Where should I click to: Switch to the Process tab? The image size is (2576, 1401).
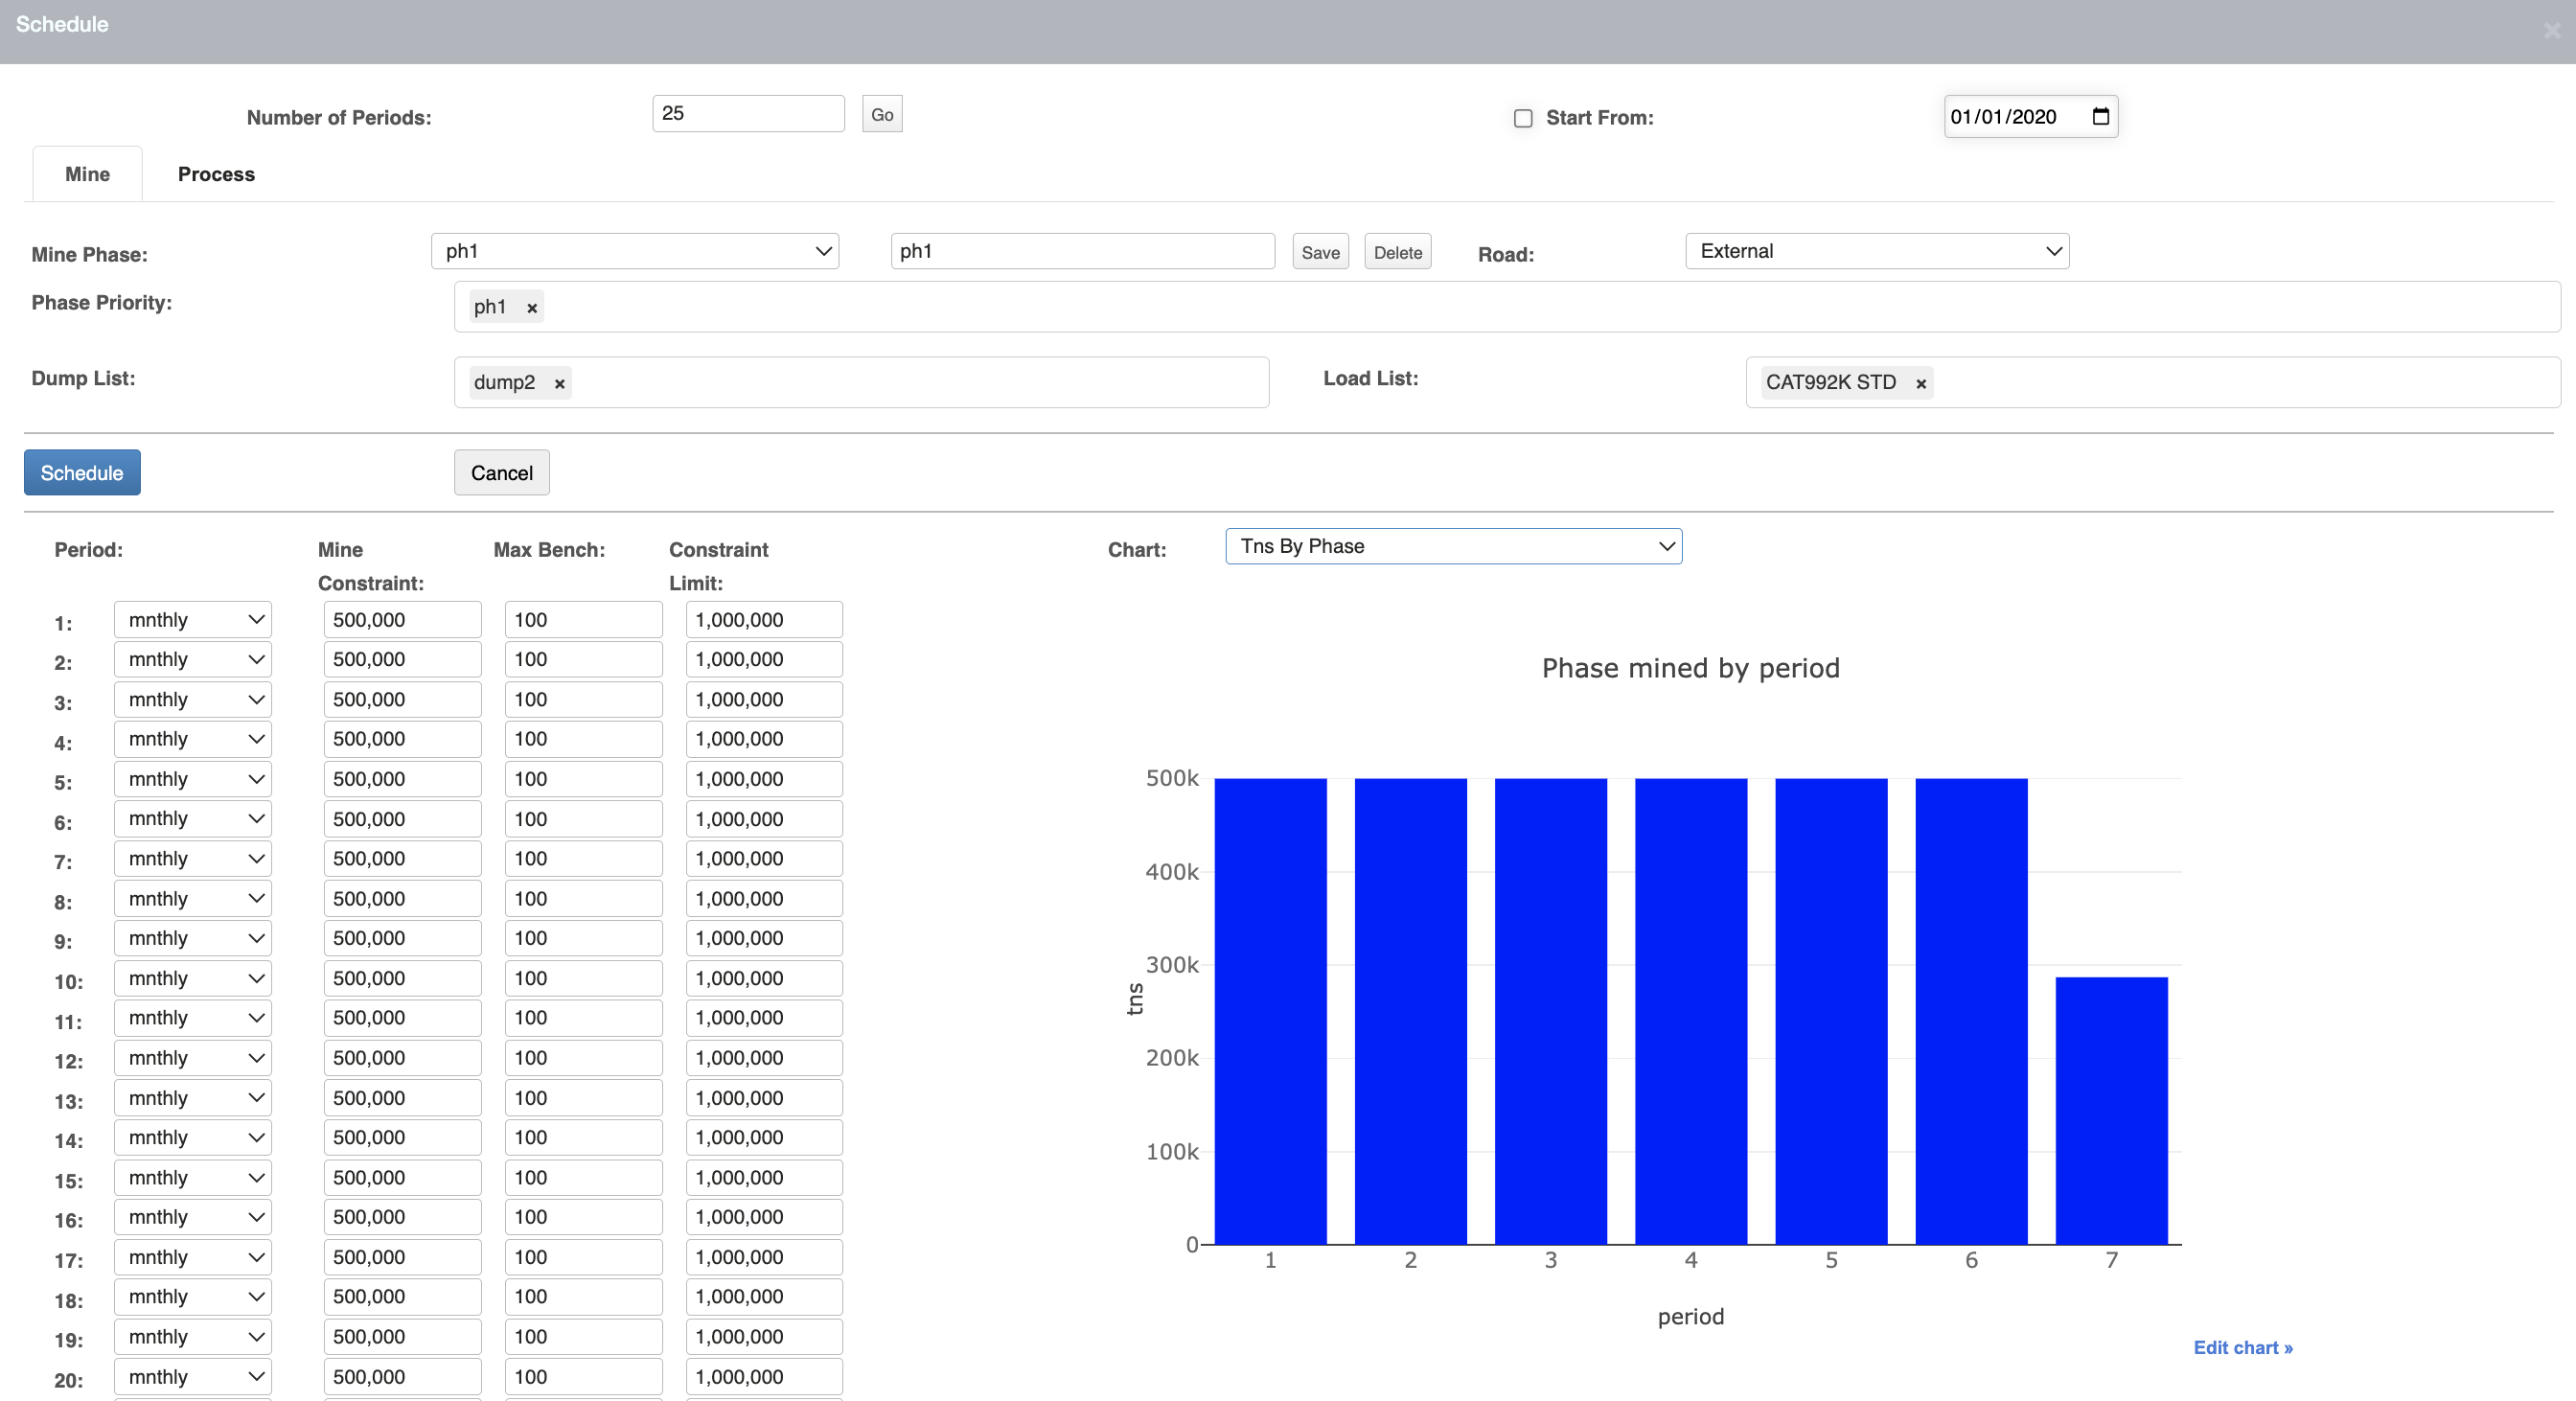pos(216,174)
